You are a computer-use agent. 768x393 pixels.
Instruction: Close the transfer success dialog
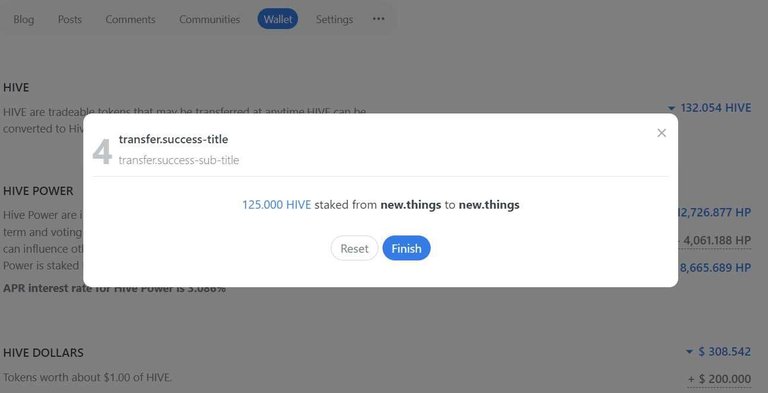661,133
